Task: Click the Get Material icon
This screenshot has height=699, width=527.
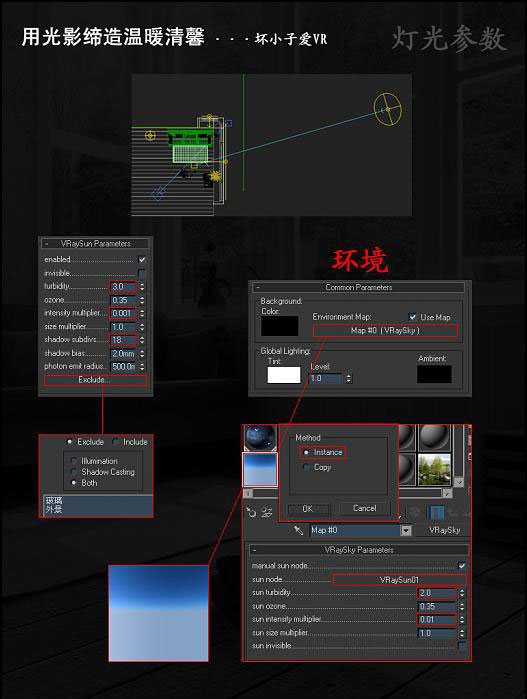Action: coord(251,513)
